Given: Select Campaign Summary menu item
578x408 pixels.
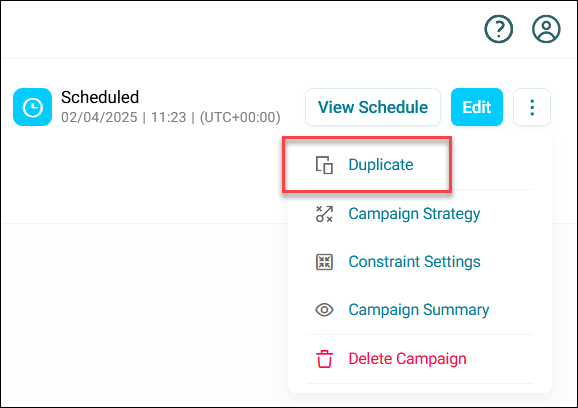Looking at the screenshot, I should [x=419, y=310].
